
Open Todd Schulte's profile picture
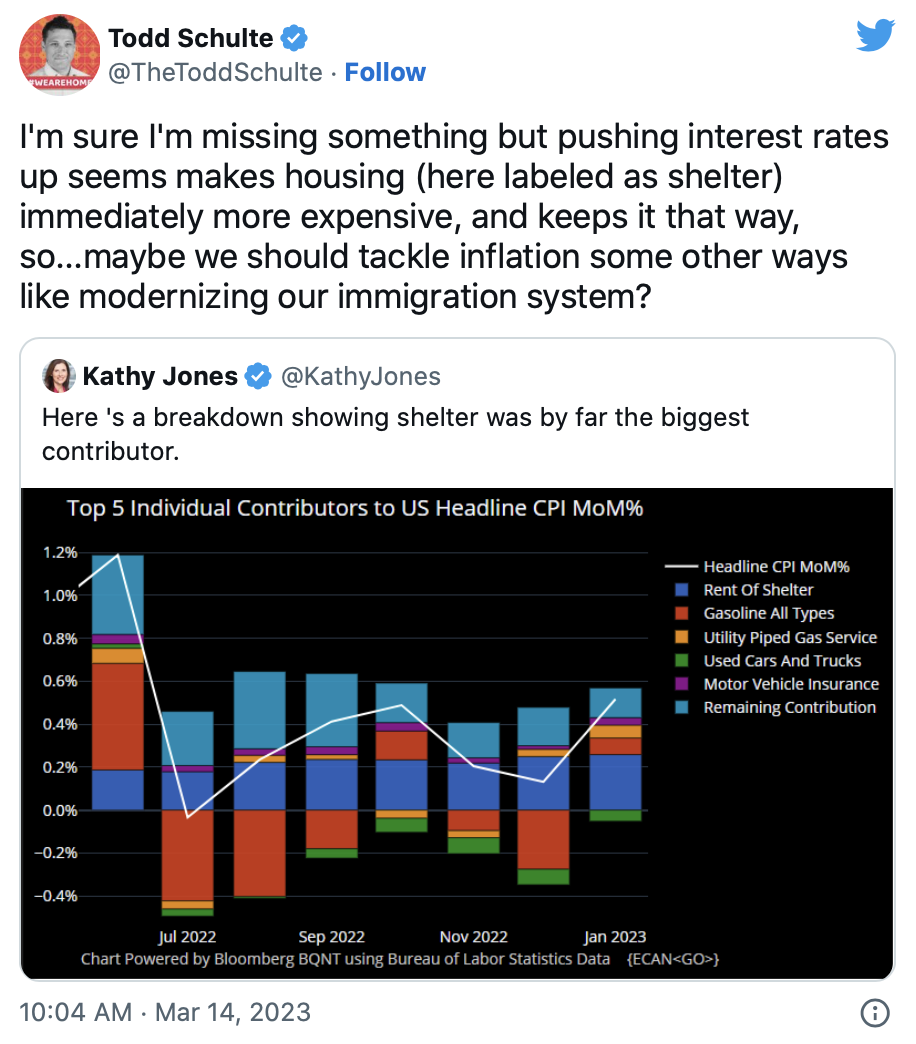point(58,56)
